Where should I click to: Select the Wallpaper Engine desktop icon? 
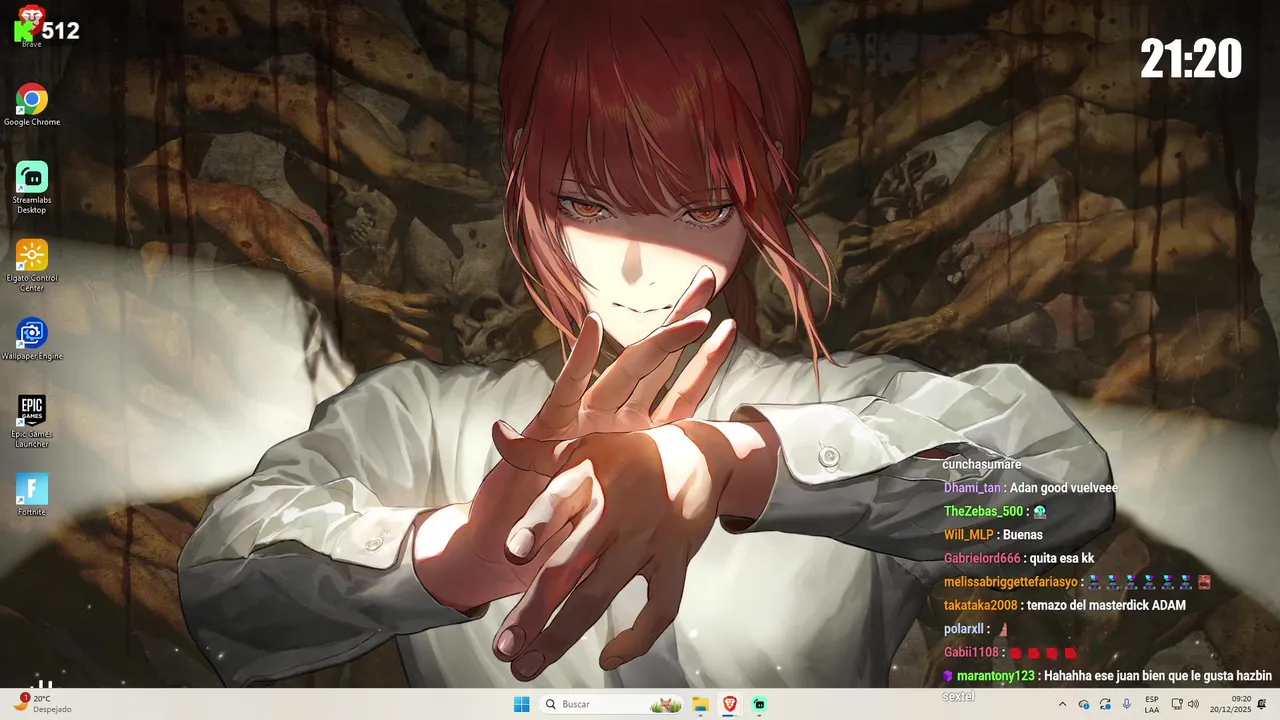coord(32,339)
